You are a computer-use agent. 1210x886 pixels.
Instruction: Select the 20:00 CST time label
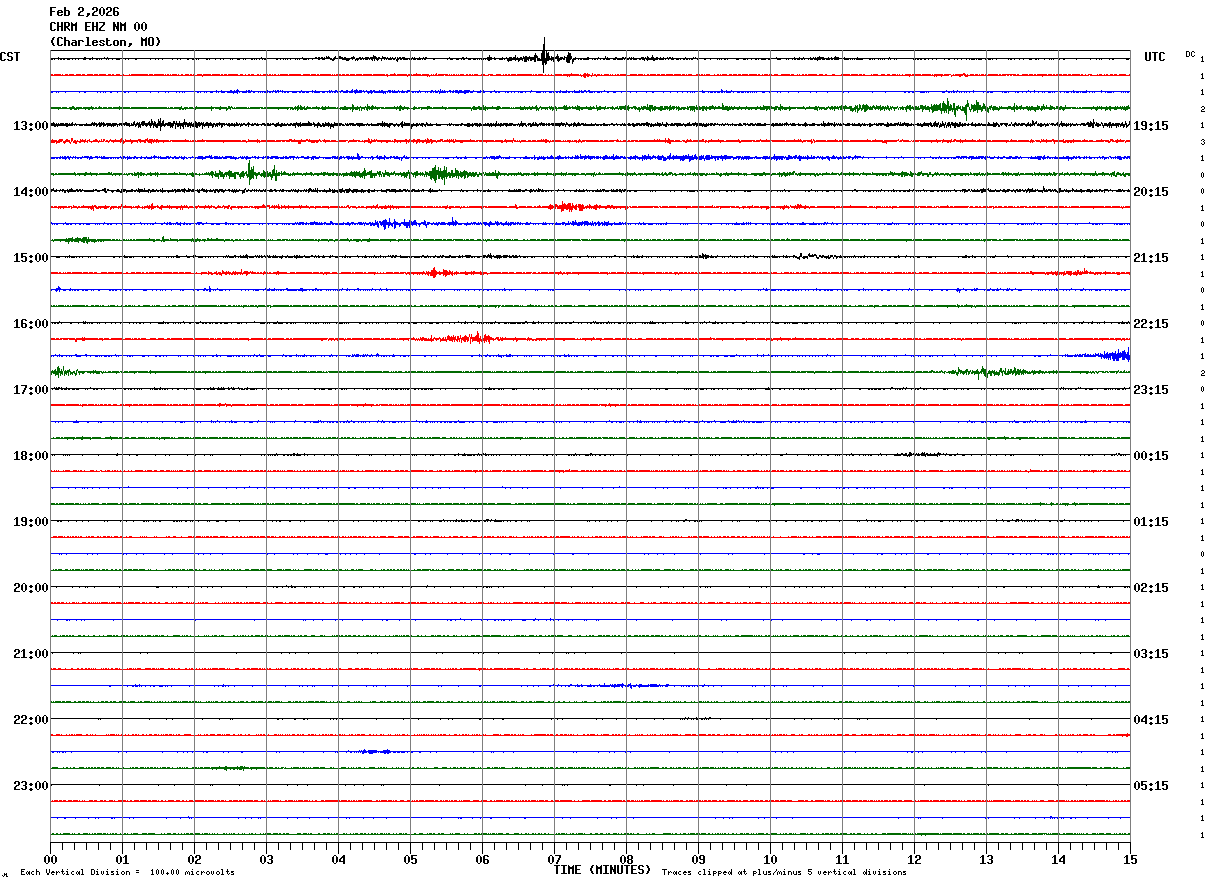30,588
